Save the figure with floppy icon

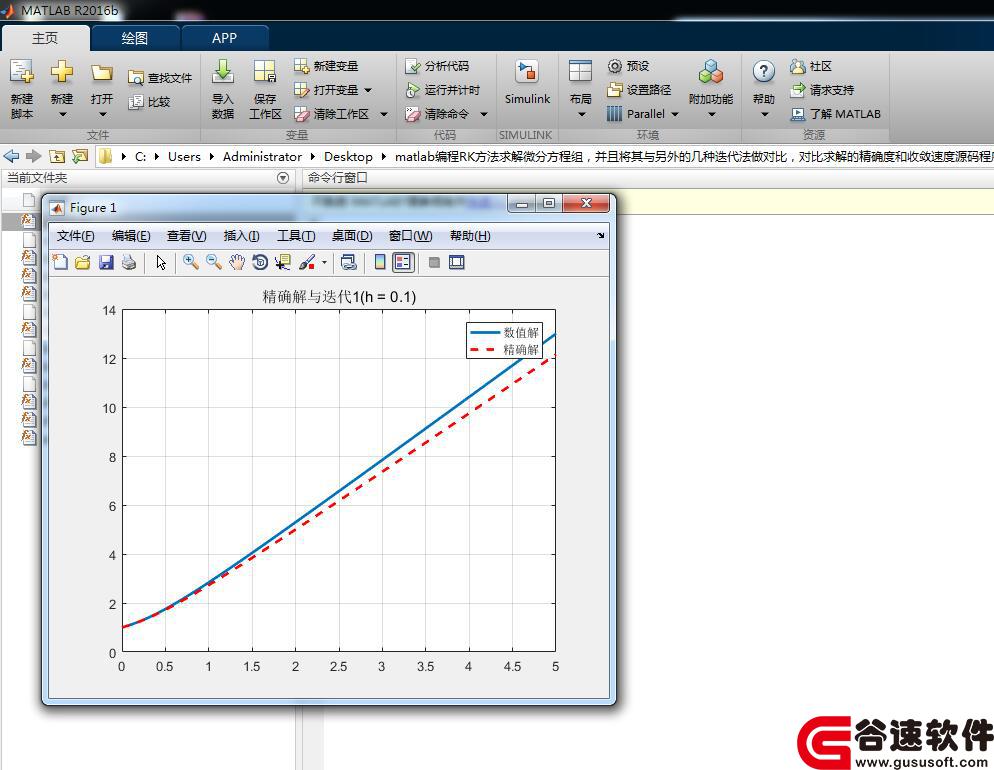106,262
